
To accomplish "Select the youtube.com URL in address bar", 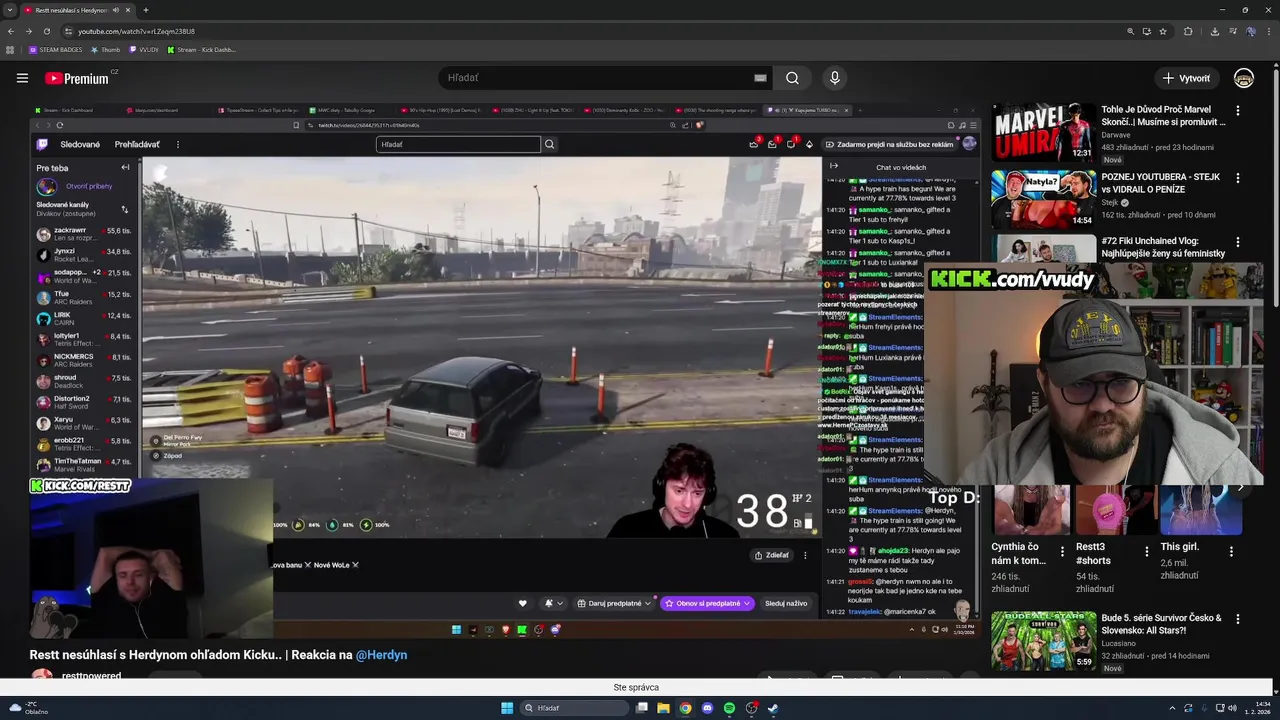I will [136, 31].
